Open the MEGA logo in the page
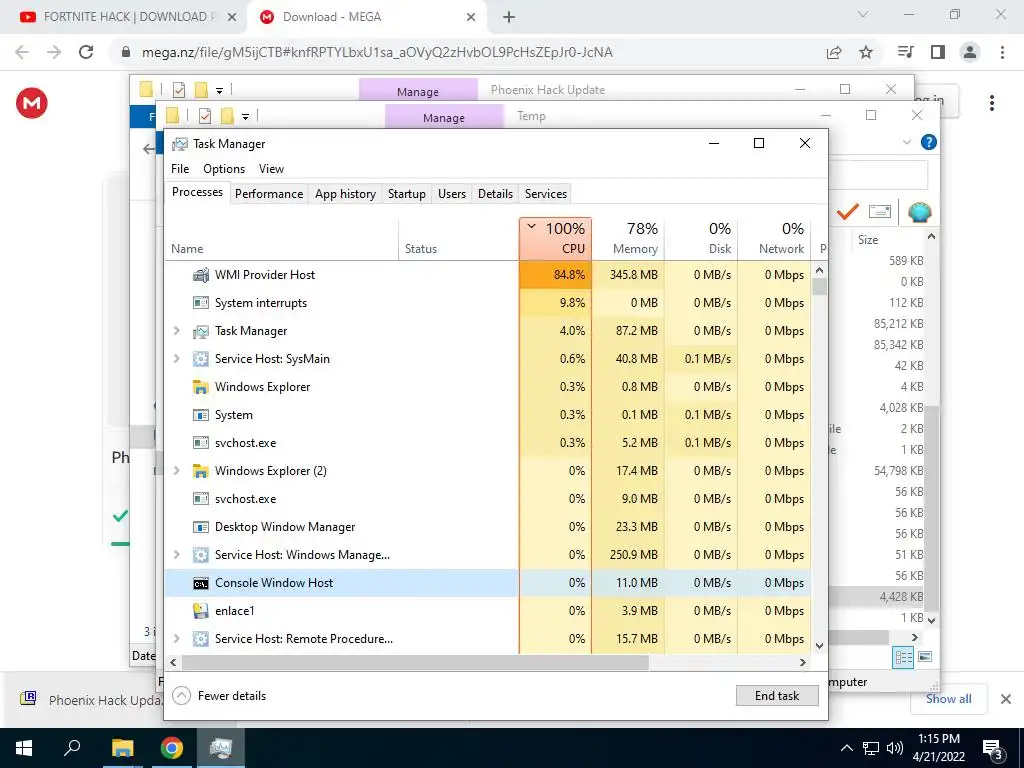 tap(32, 103)
